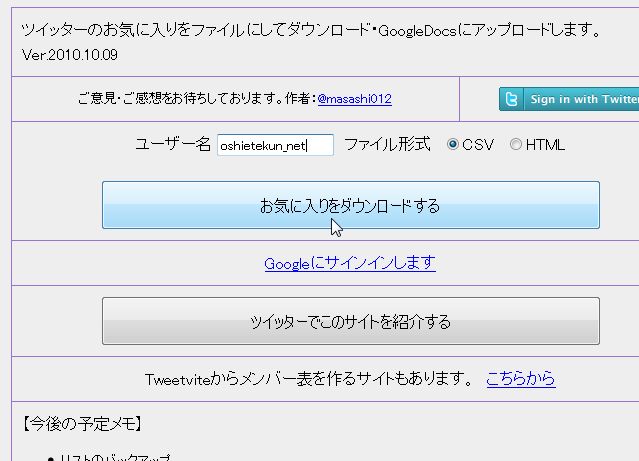Click the Sign in with Twitter button
This screenshot has height=461, width=639.
click(569, 99)
